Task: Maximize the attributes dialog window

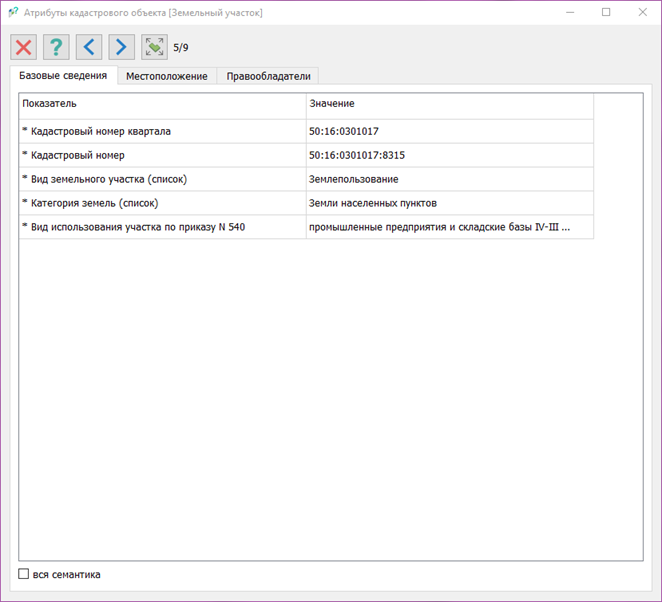Action: 606,13
